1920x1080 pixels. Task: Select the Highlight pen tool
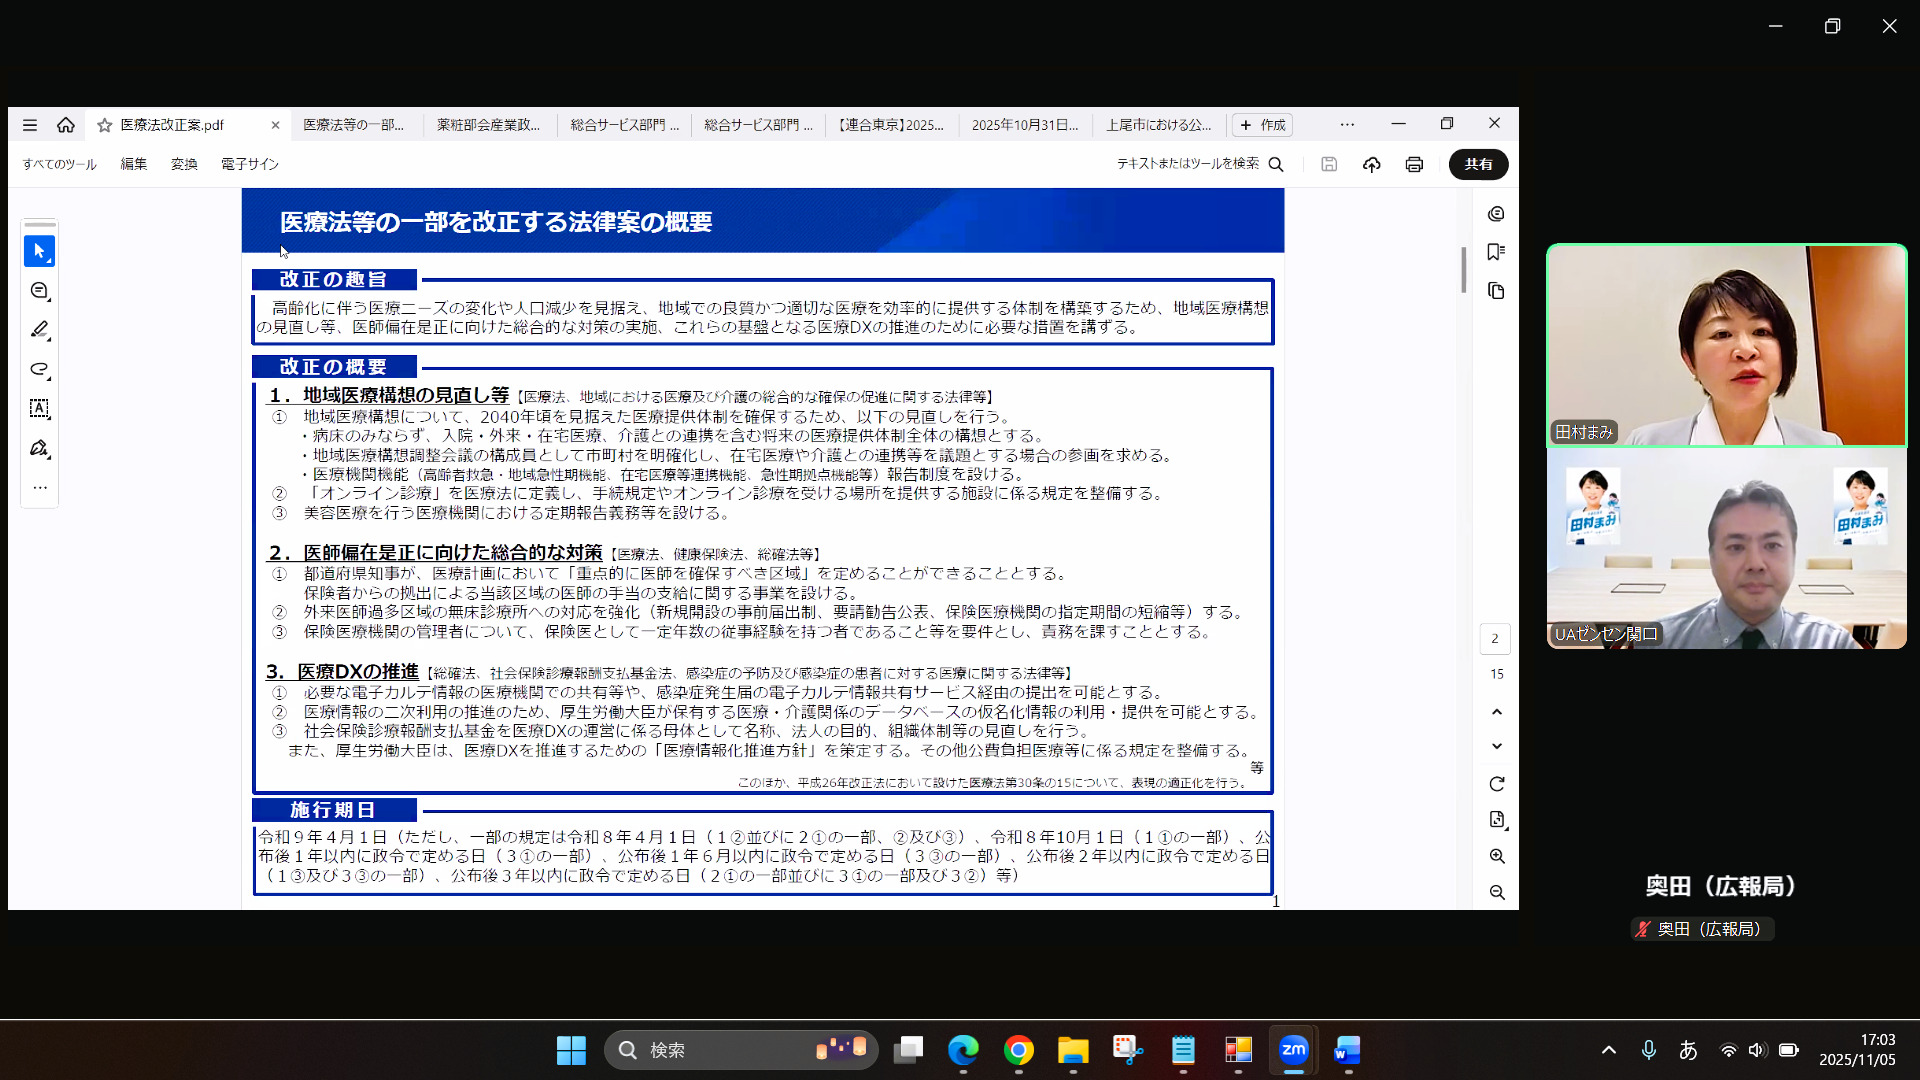(x=40, y=330)
